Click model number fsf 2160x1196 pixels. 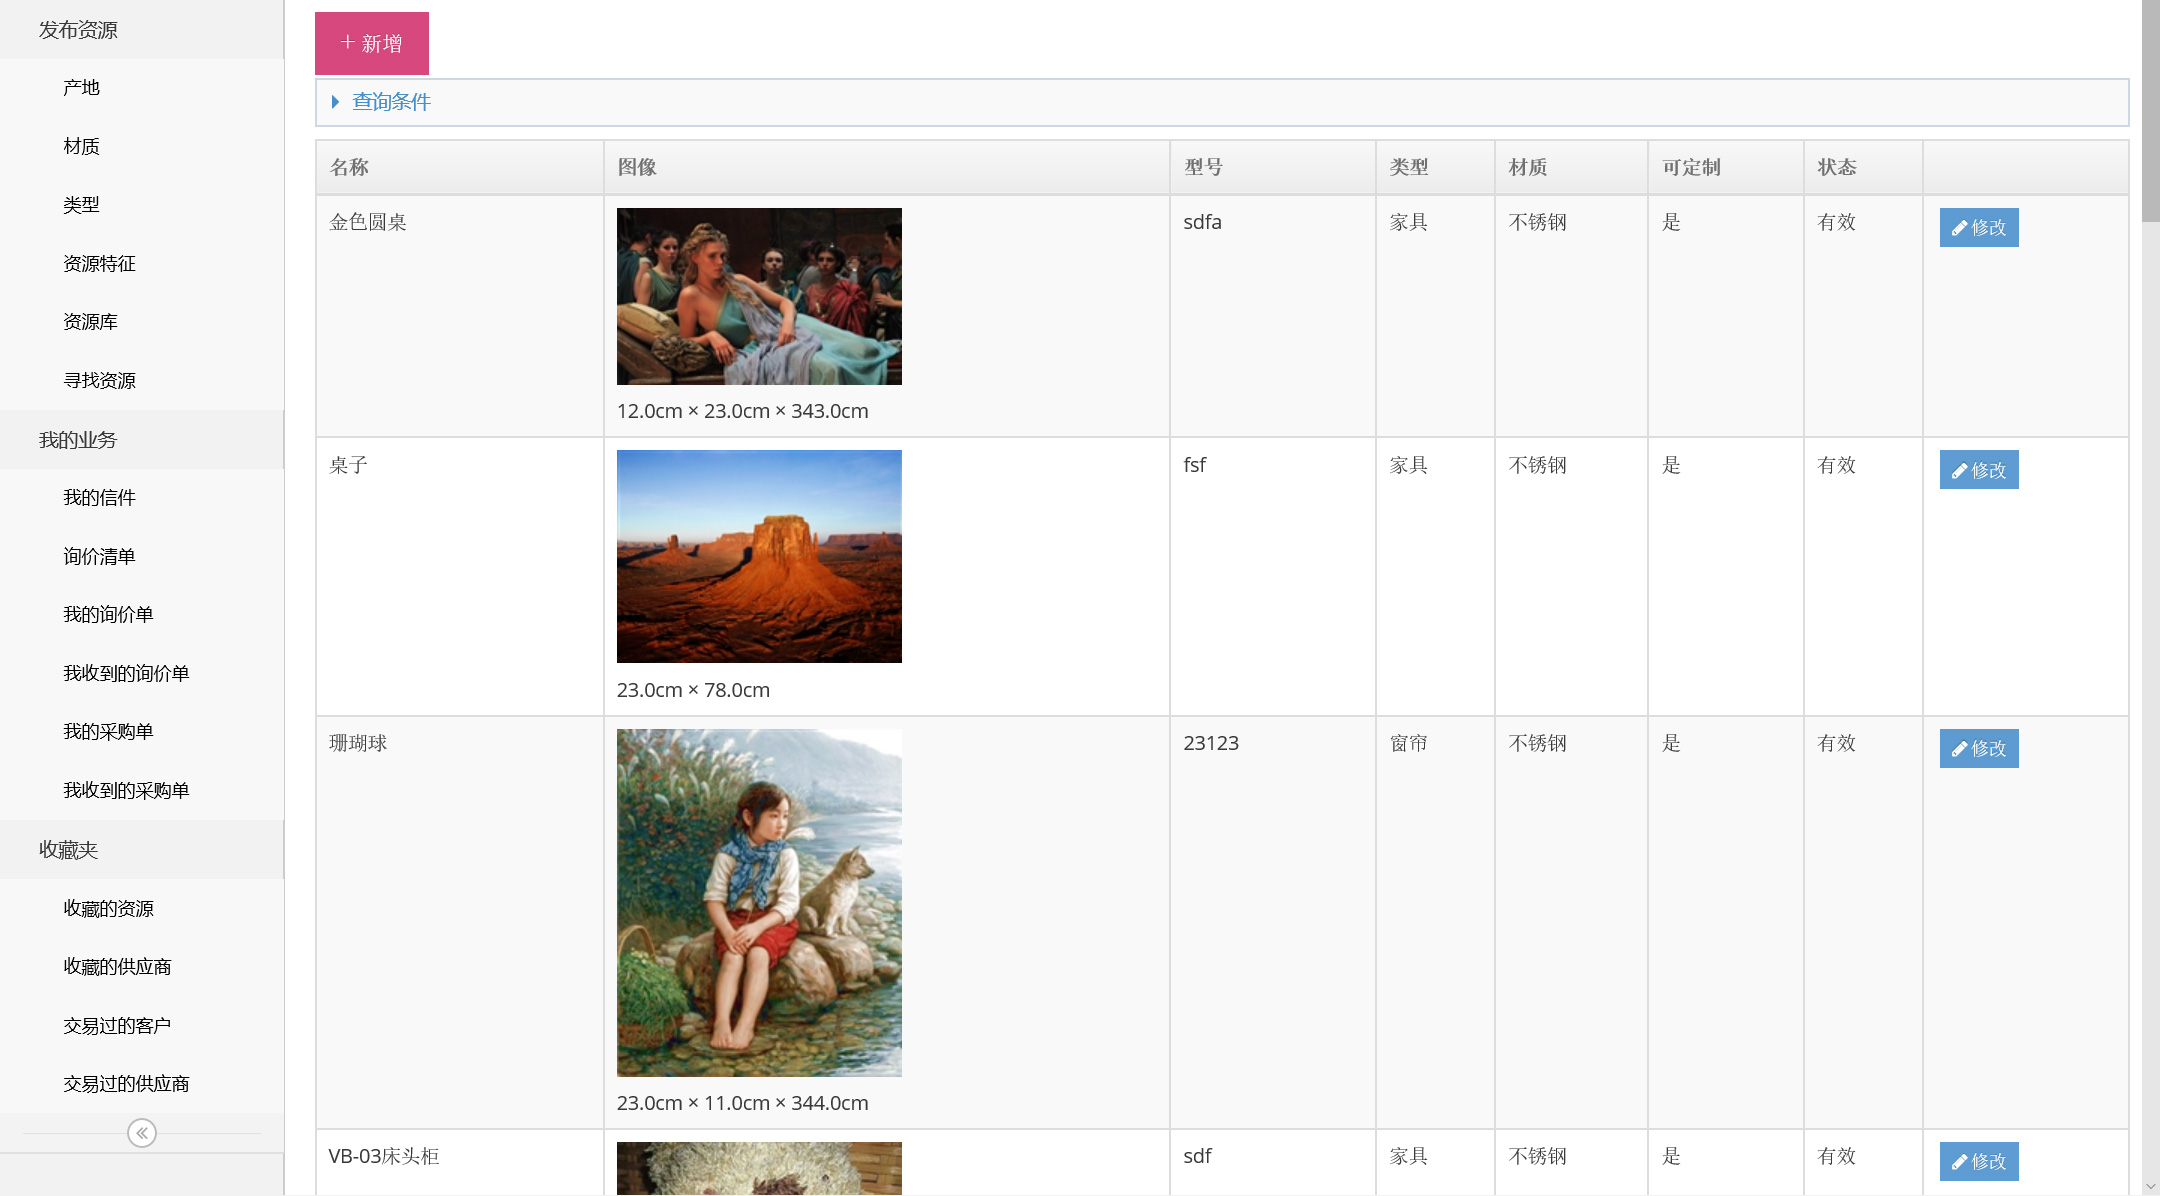click(x=1195, y=465)
